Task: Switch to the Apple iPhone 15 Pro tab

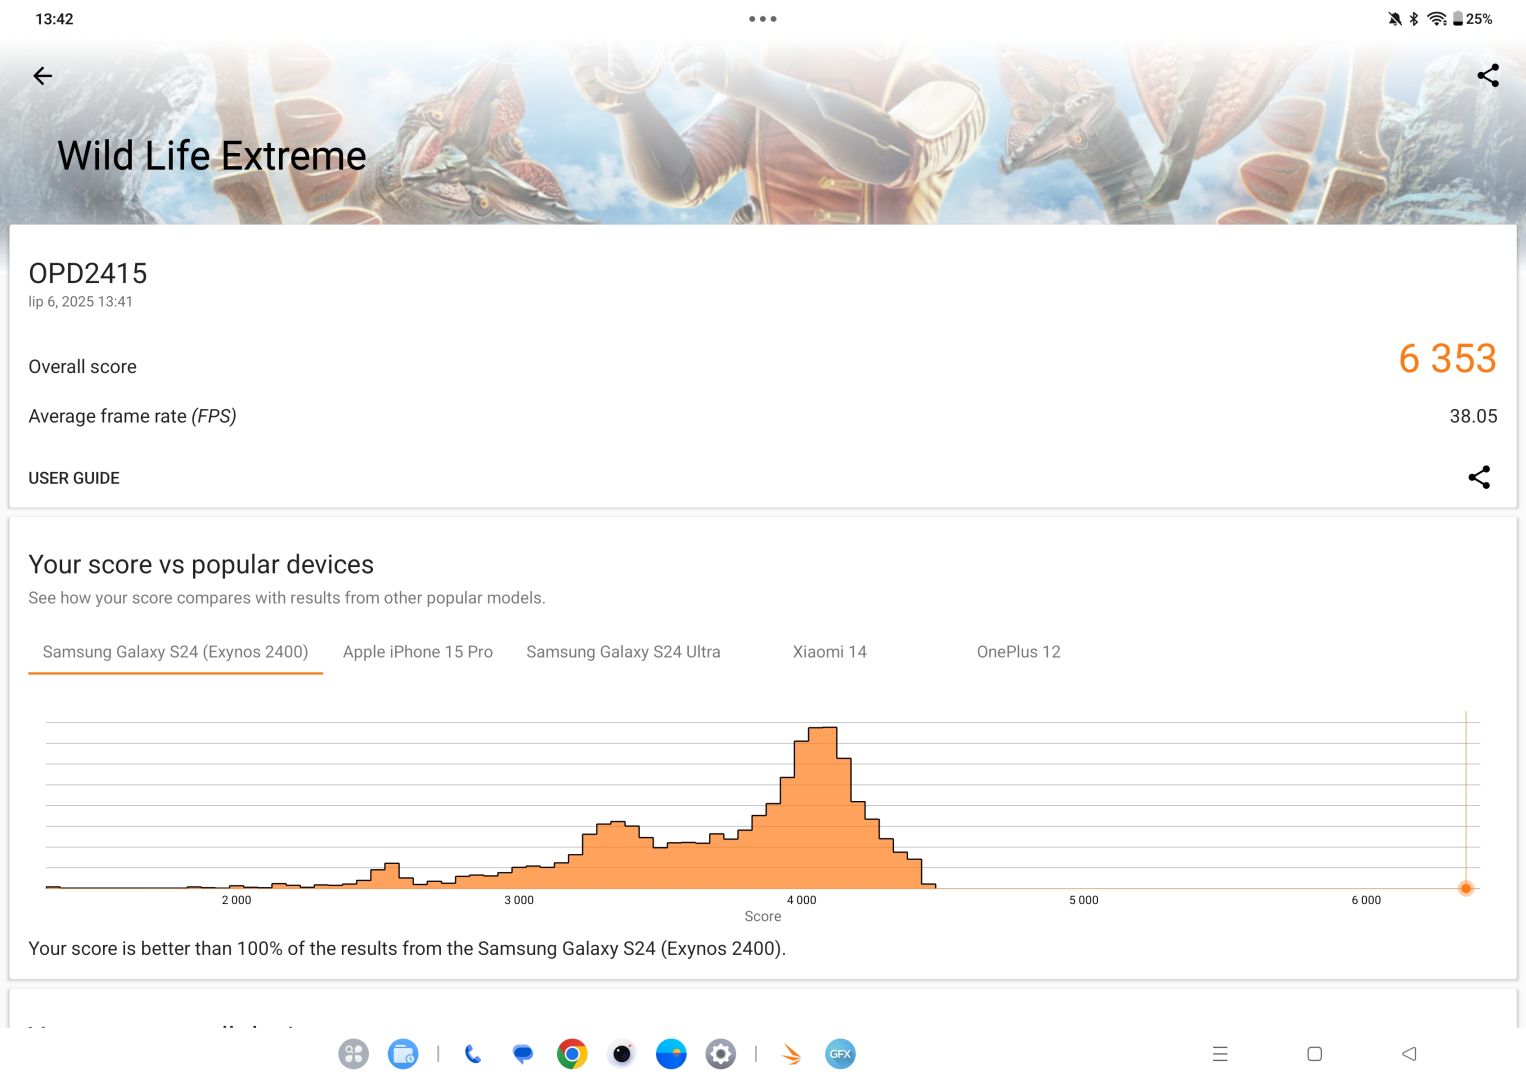Action: point(418,652)
